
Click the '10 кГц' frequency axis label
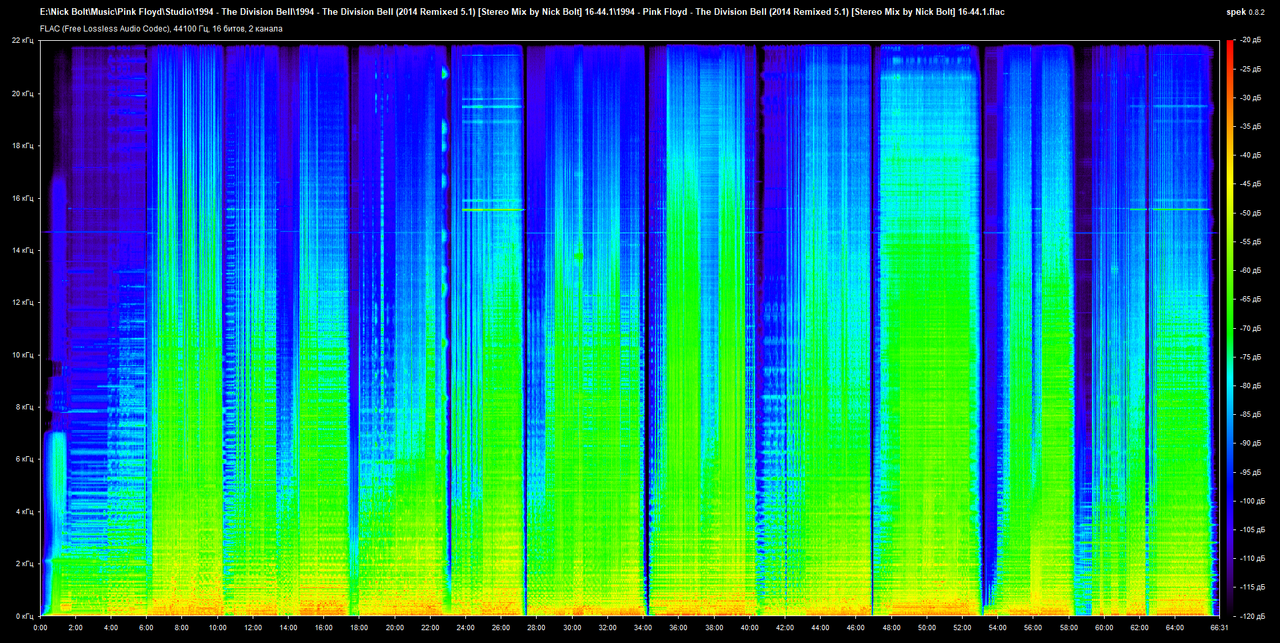pos(23,355)
